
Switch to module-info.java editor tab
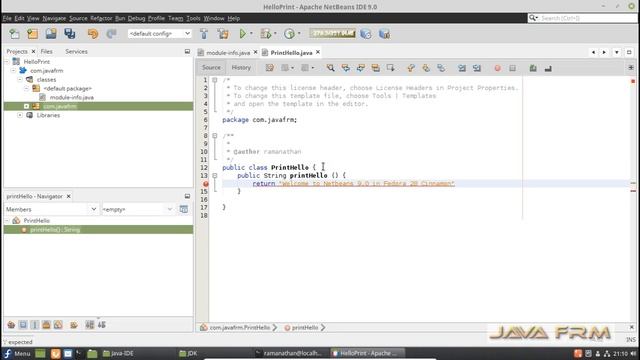click(228, 53)
